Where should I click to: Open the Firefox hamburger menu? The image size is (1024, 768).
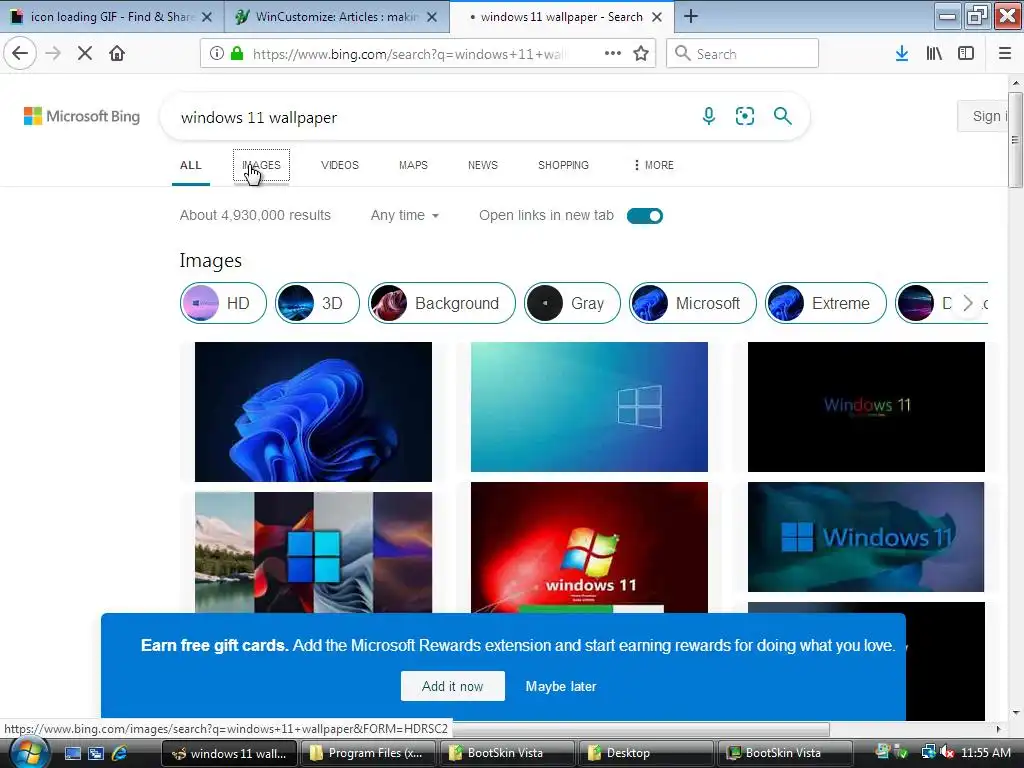1005,54
